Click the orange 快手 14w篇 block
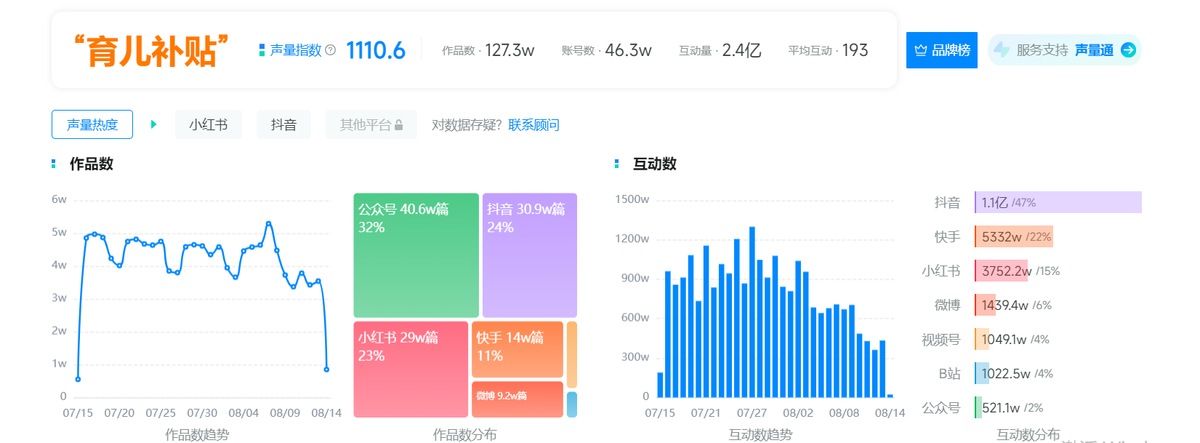 click(517, 350)
